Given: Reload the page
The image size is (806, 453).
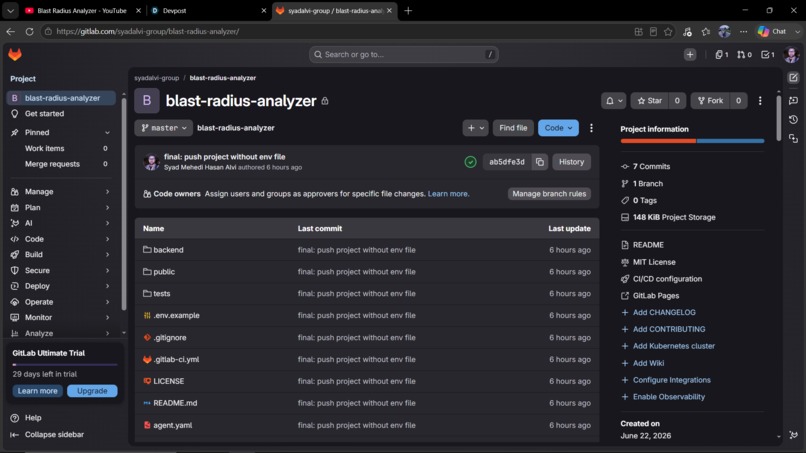Looking at the screenshot, I should (29, 31).
